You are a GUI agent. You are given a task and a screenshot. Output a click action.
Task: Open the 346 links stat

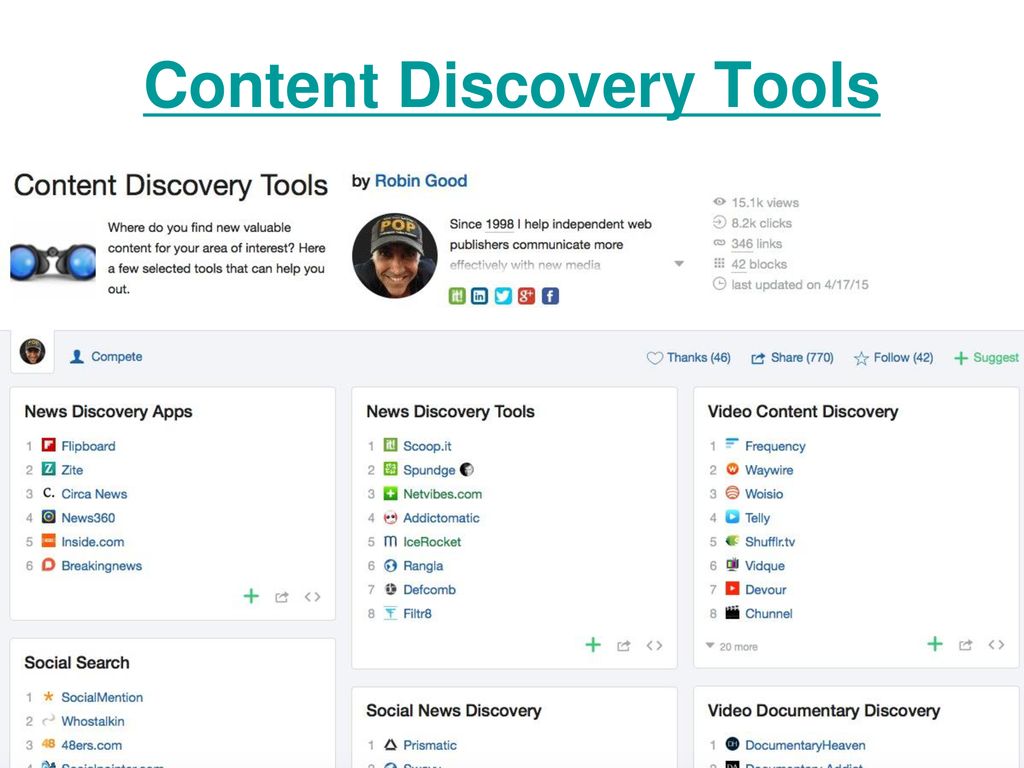click(x=756, y=244)
